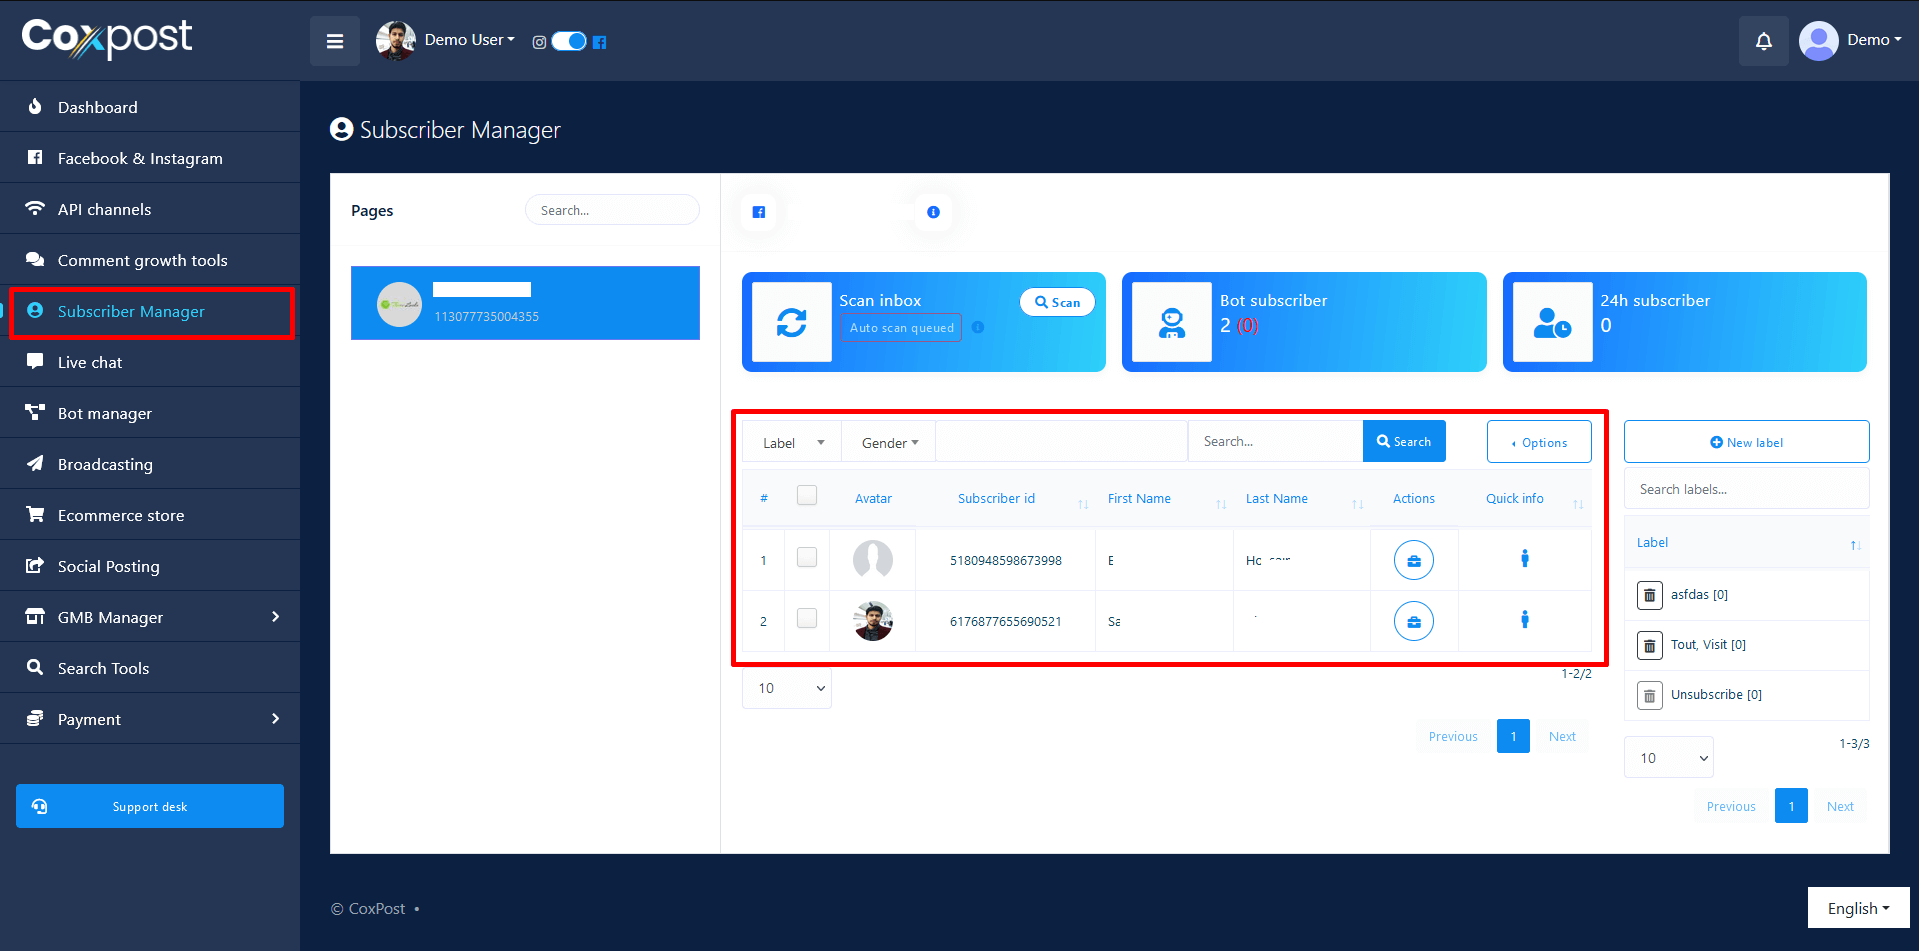This screenshot has height=951, width=1919.
Task: Open actions briefcase for first subscriber
Action: [x=1413, y=560]
